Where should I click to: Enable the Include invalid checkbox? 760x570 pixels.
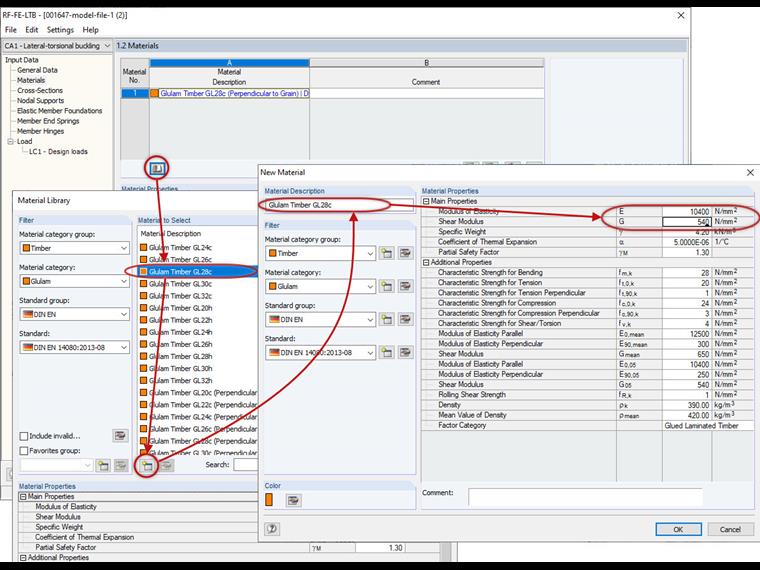pyautogui.click(x=24, y=436)
